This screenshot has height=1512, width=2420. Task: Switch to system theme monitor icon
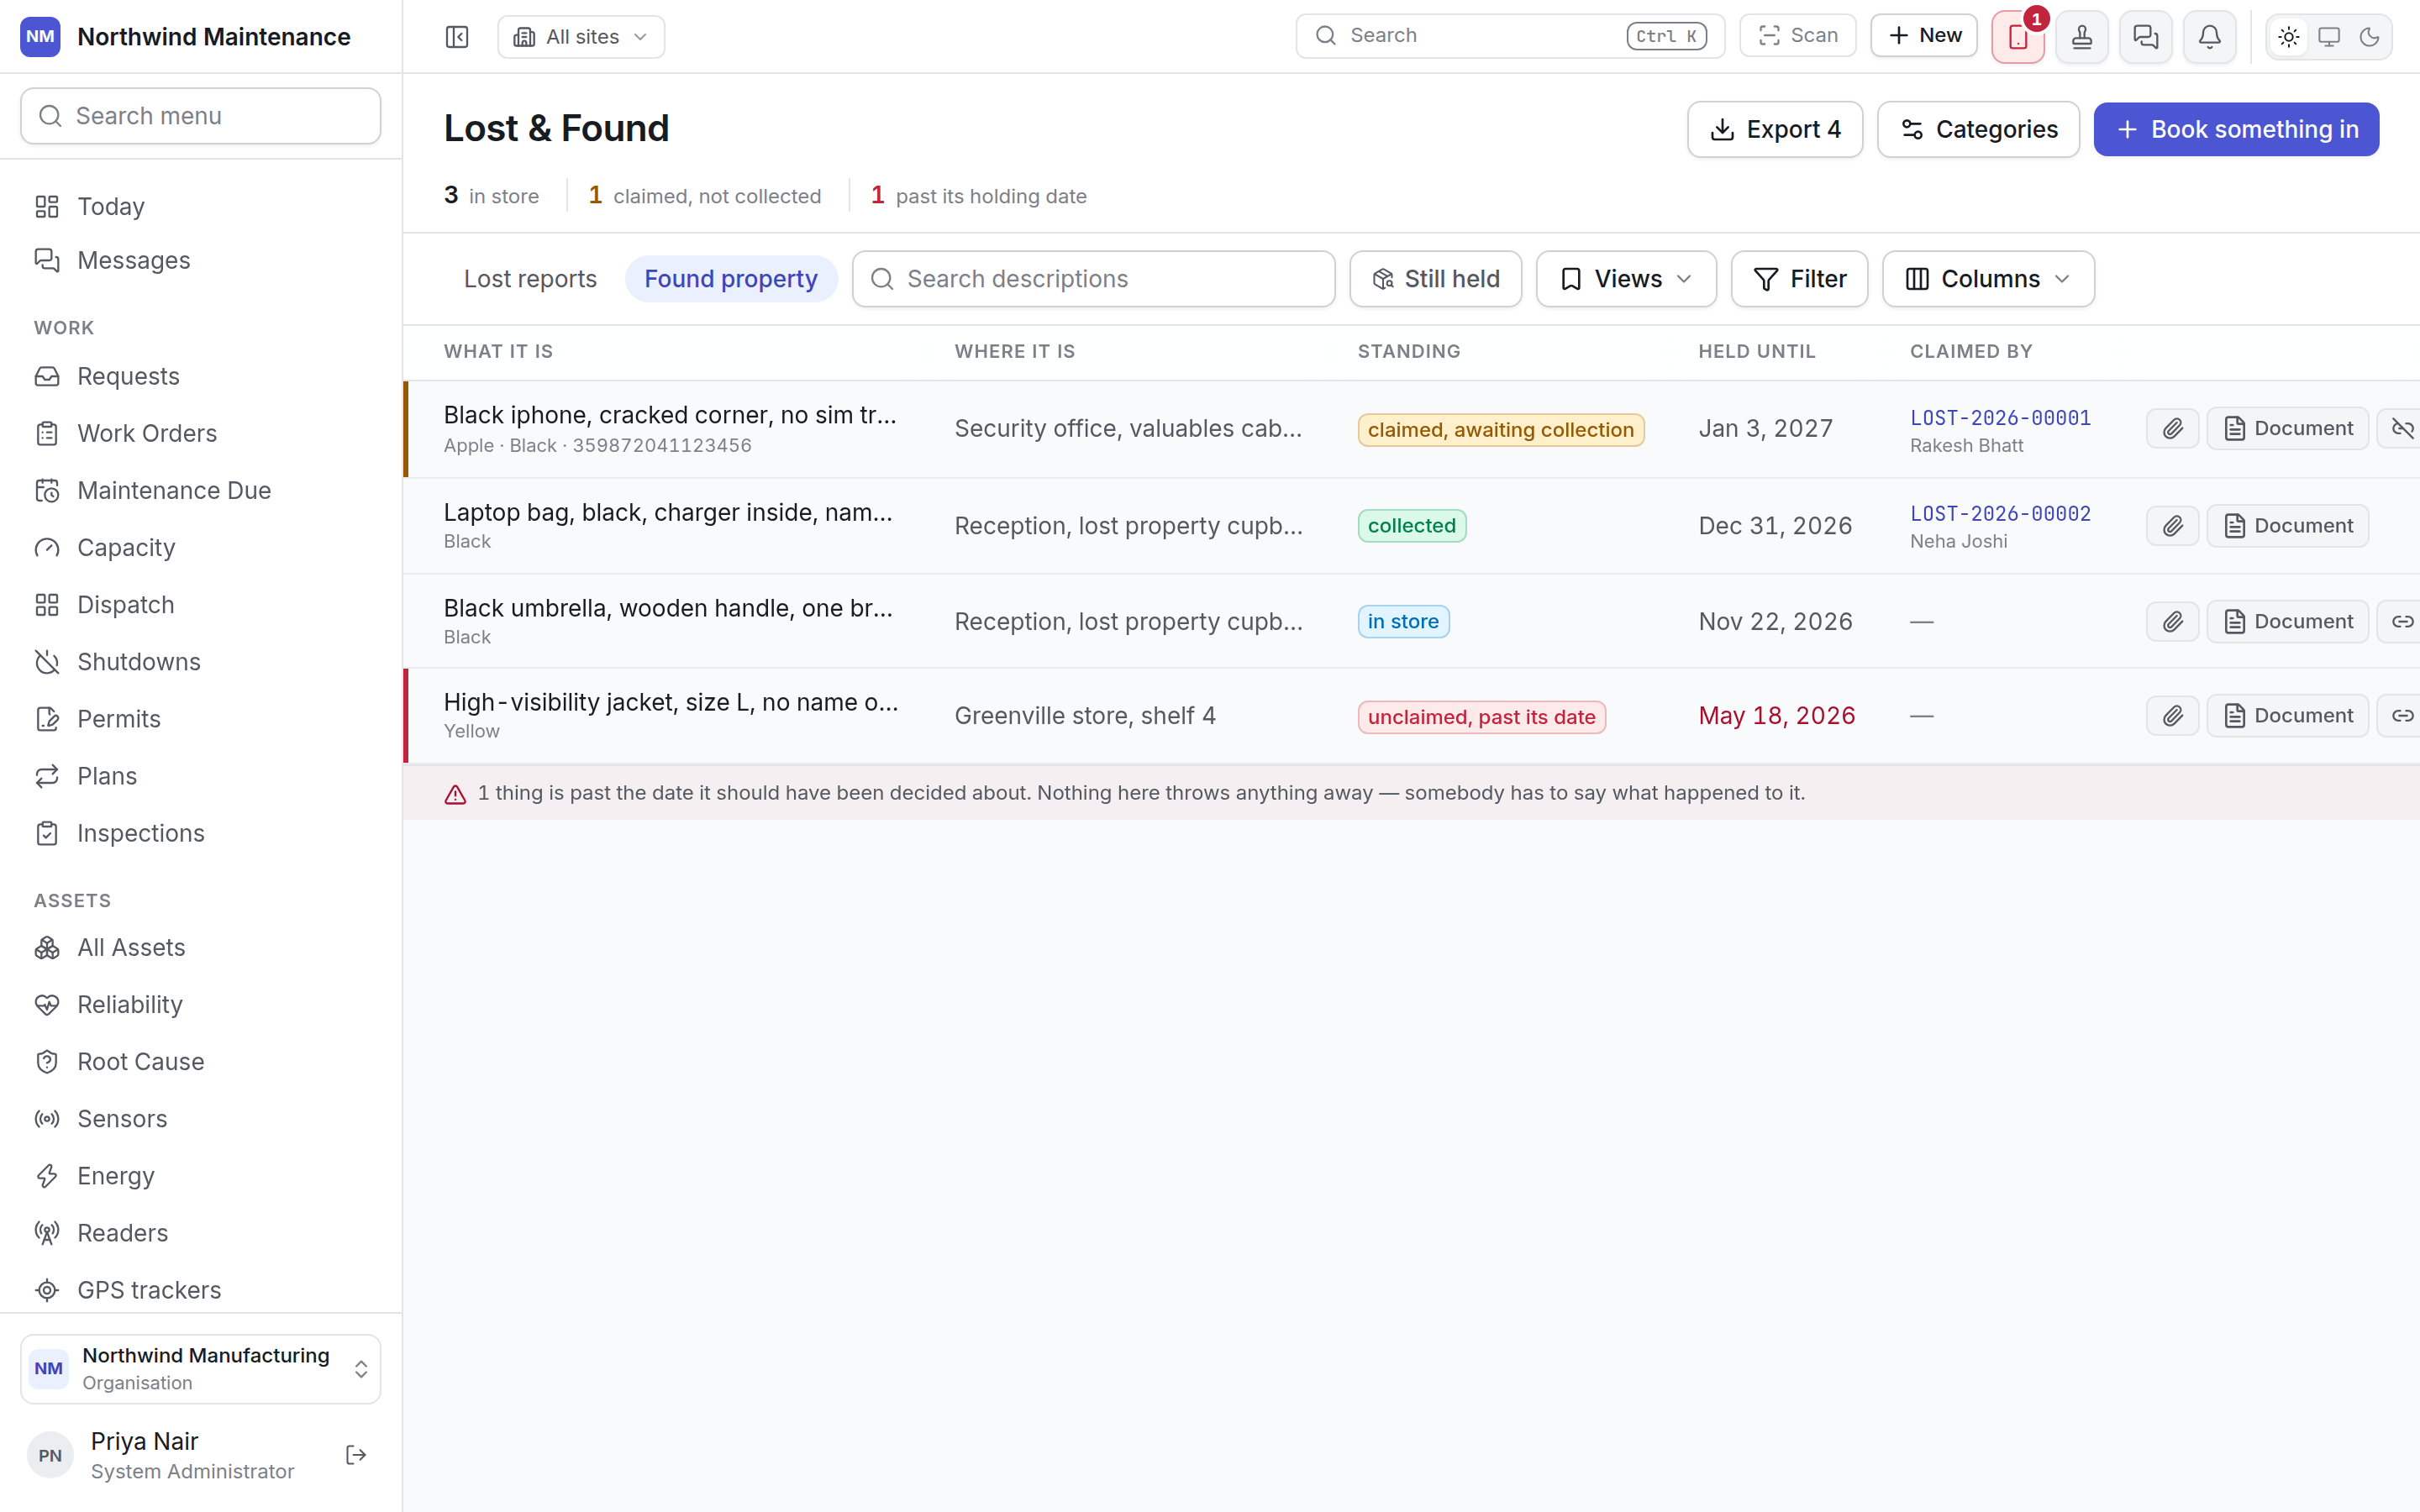pyautogui.click(x=2329, y=37)
